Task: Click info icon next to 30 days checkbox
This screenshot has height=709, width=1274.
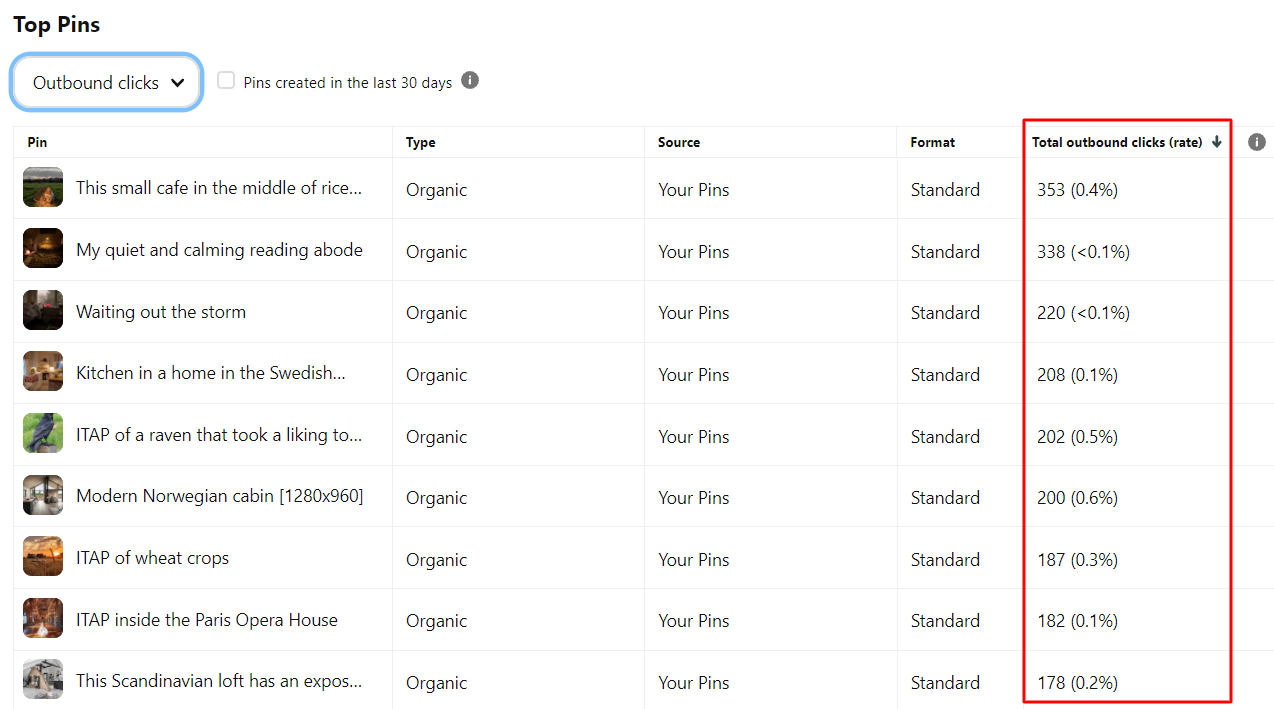Action: (x=470, y=81)
